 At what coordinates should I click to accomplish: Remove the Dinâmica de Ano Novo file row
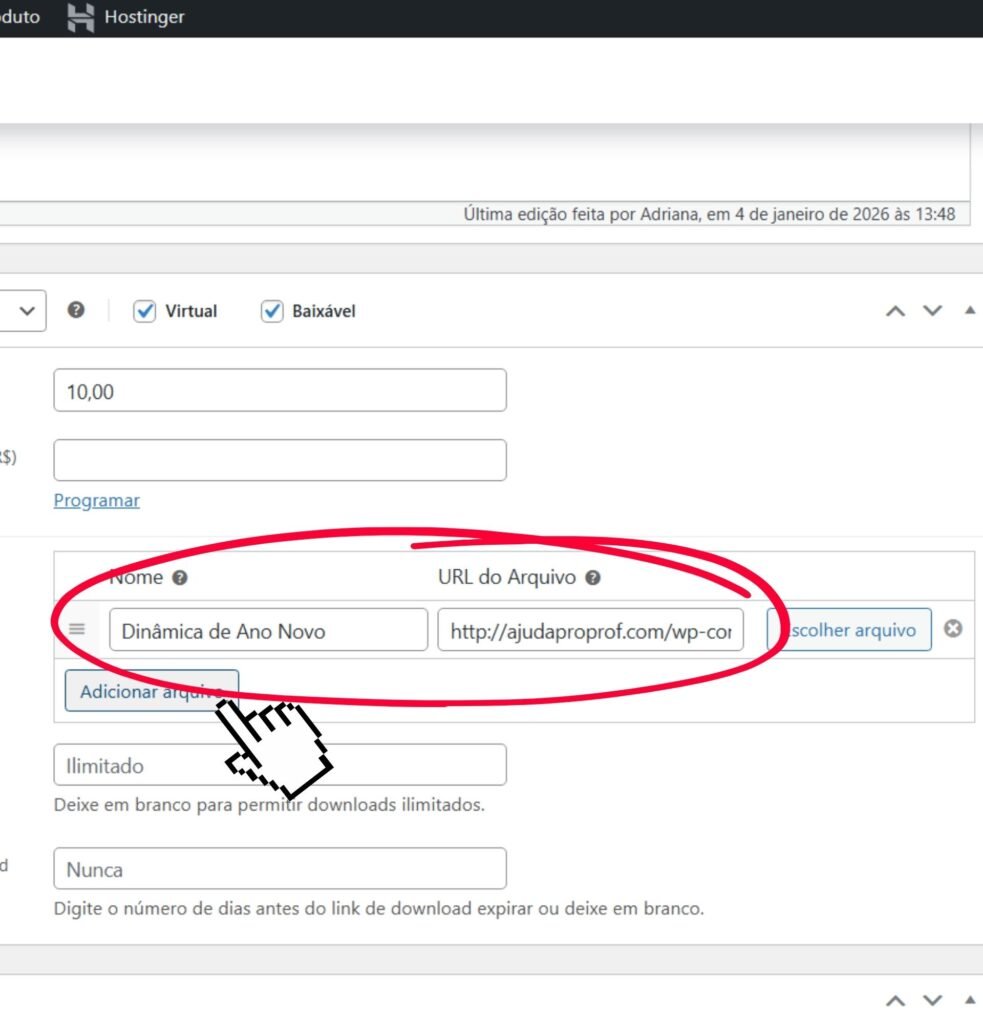(954, 629)
